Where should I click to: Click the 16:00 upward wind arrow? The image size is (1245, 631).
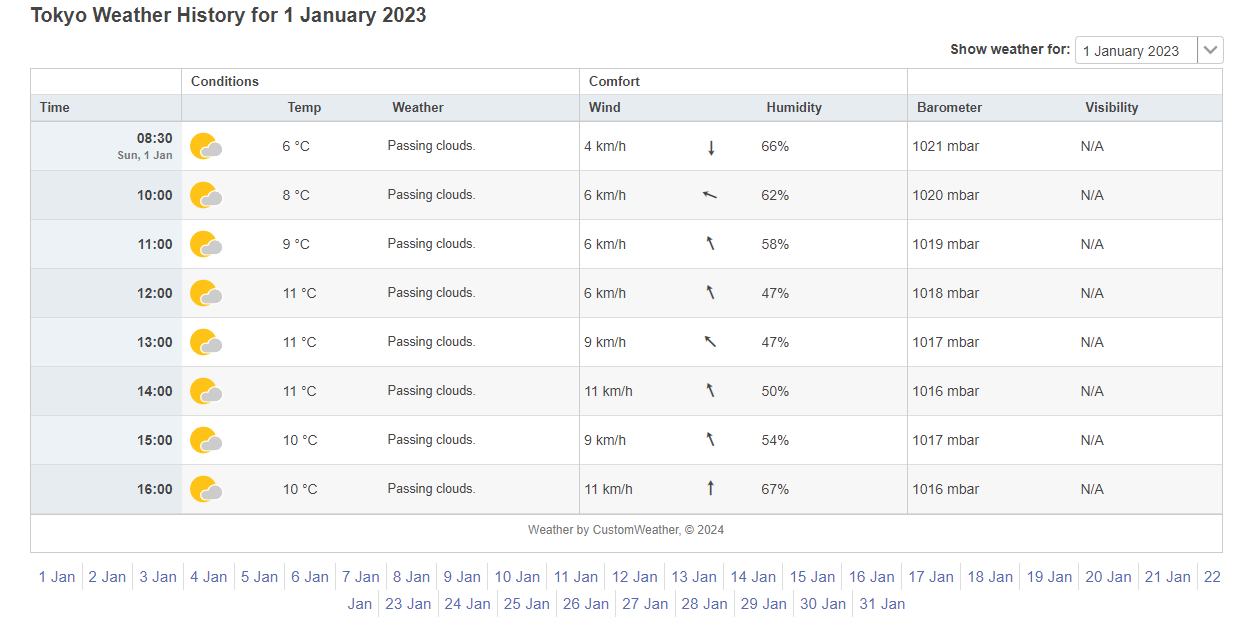point(711,489)
